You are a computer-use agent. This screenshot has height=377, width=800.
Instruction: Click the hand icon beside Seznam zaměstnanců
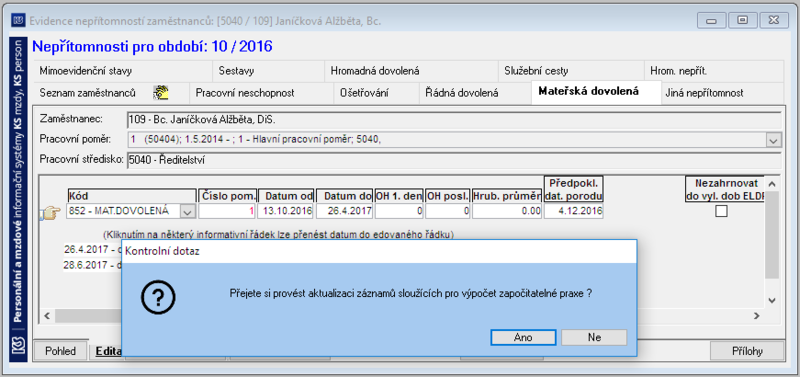161,92
